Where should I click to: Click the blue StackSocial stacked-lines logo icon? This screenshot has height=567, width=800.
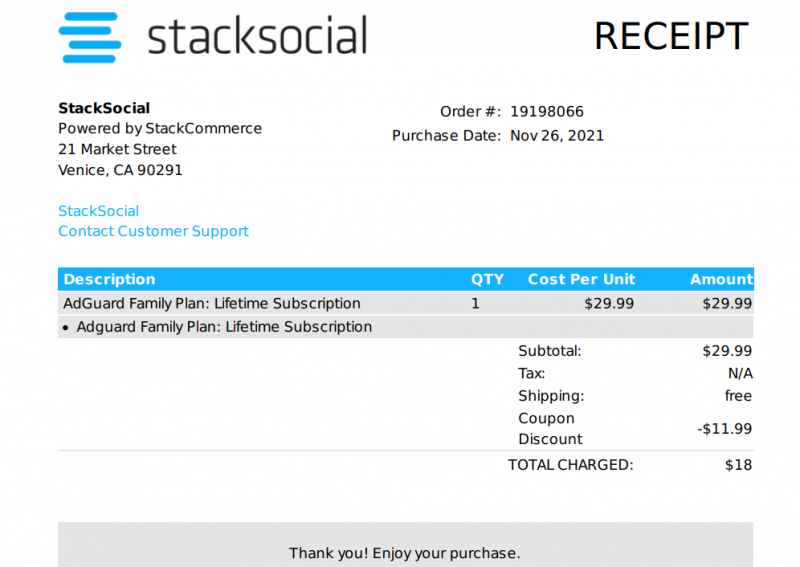(90, 38)
